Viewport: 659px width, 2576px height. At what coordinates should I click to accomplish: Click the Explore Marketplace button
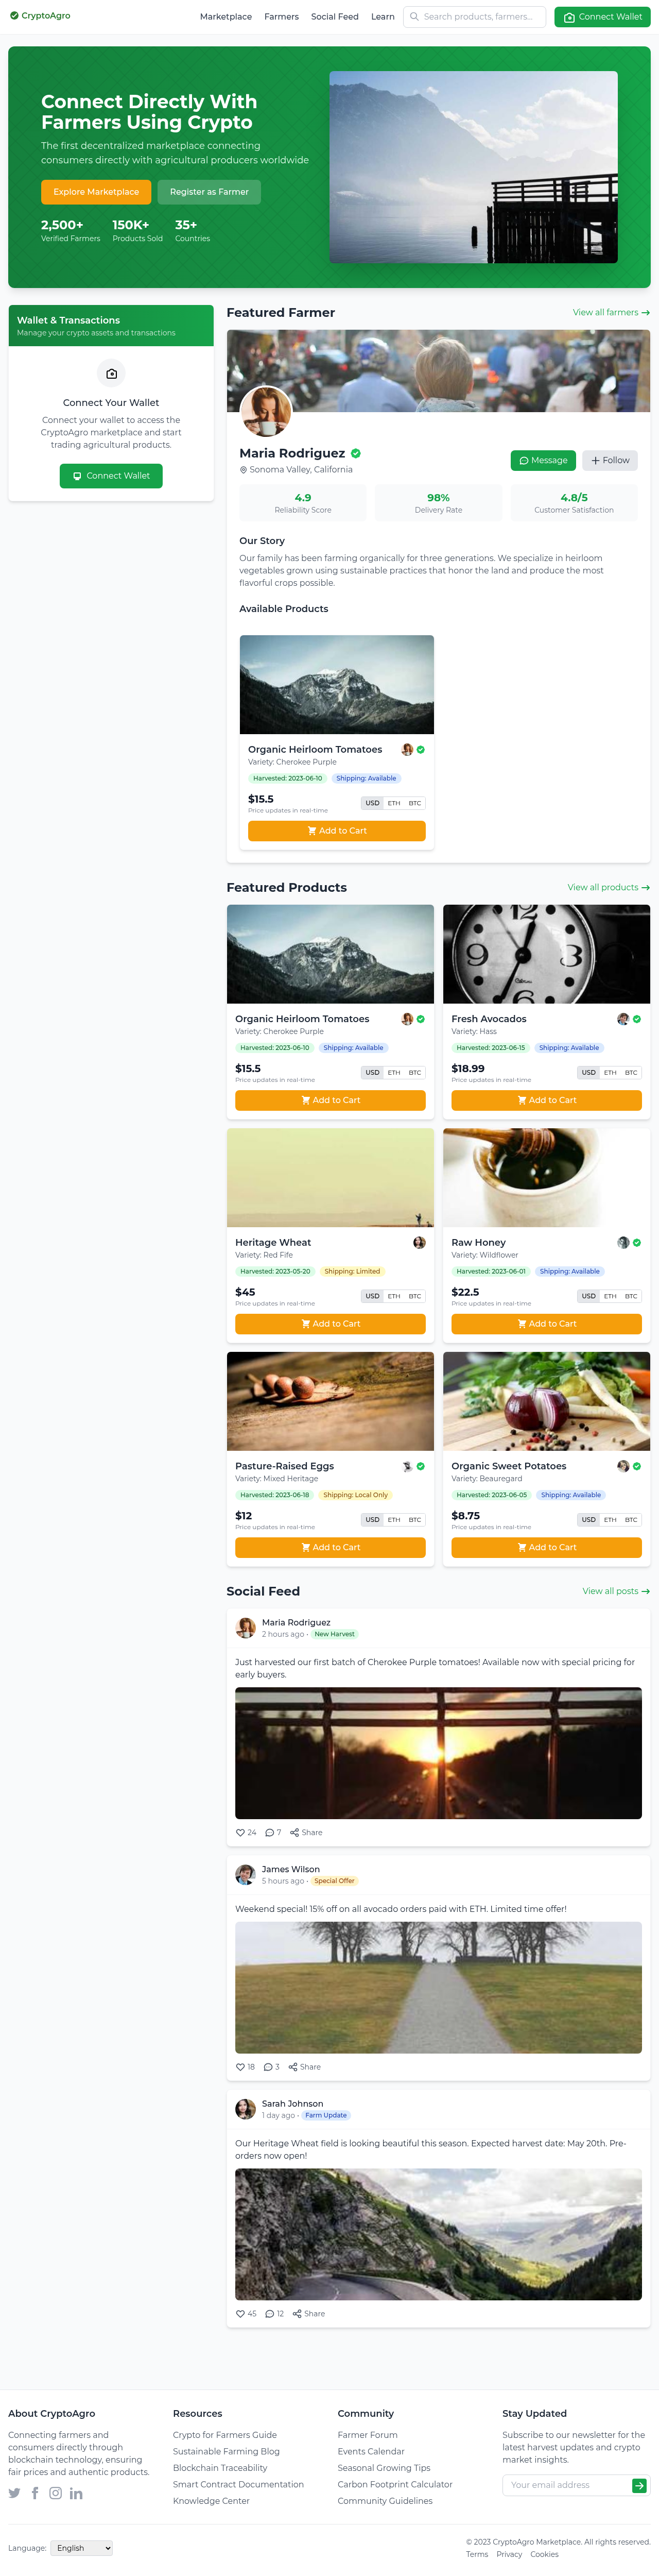tap(95, 192)
